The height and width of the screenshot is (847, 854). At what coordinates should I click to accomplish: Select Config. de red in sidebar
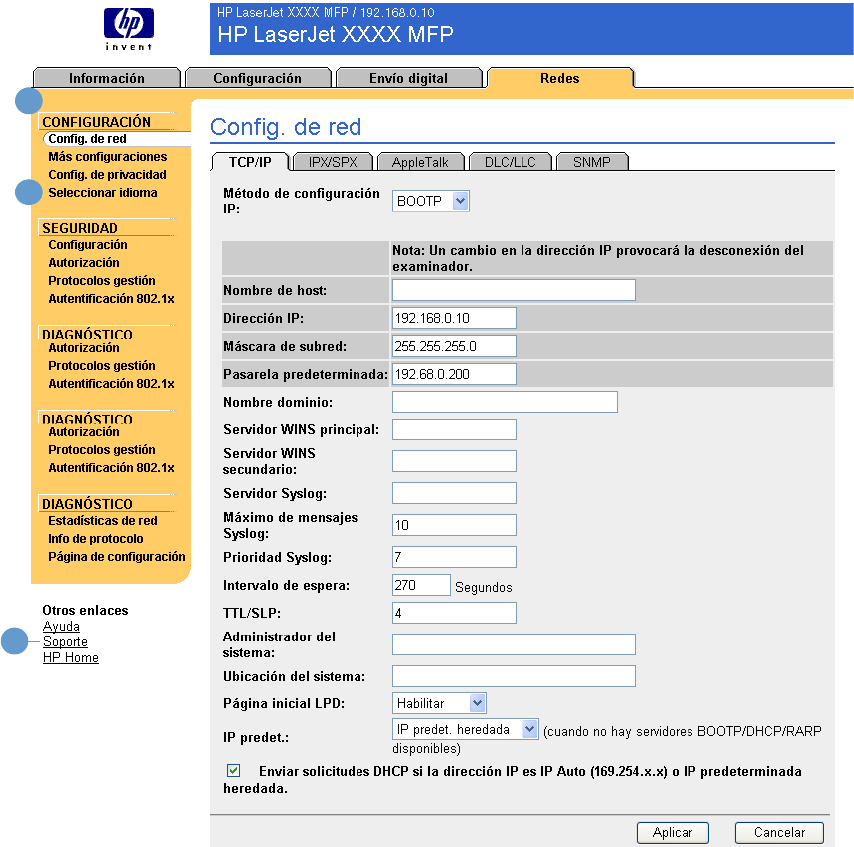[87, 139]
